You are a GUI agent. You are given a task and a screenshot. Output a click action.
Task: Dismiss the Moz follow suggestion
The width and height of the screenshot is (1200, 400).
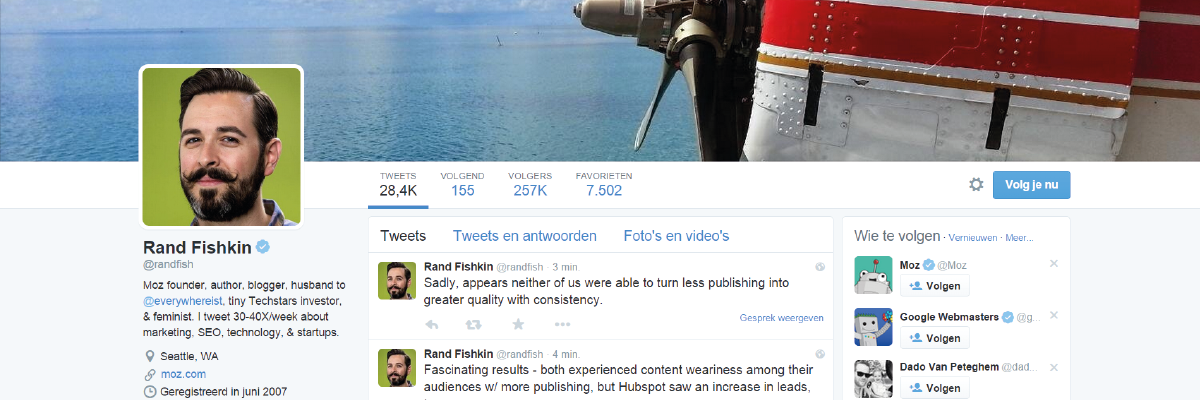[x=1053, y=263]
